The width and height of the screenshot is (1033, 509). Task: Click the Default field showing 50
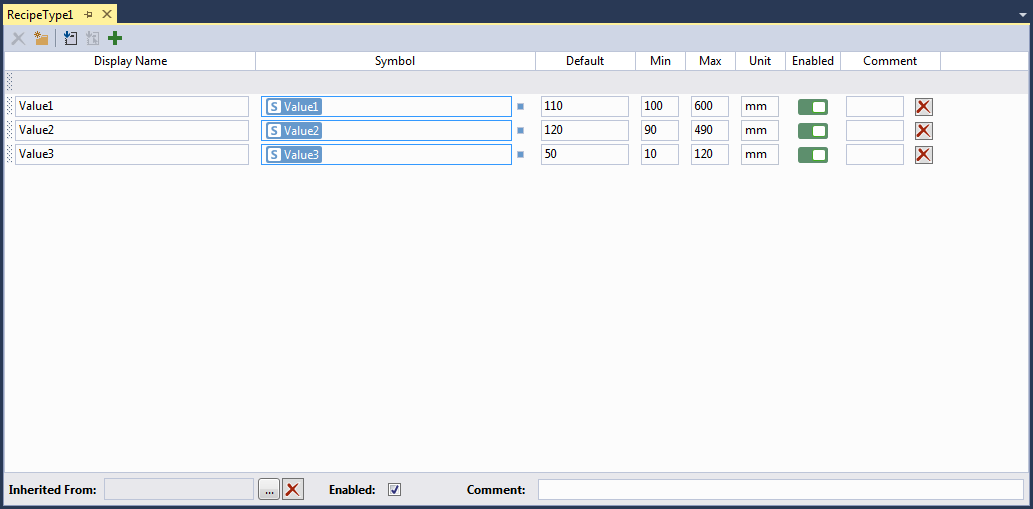pos(585,155)
